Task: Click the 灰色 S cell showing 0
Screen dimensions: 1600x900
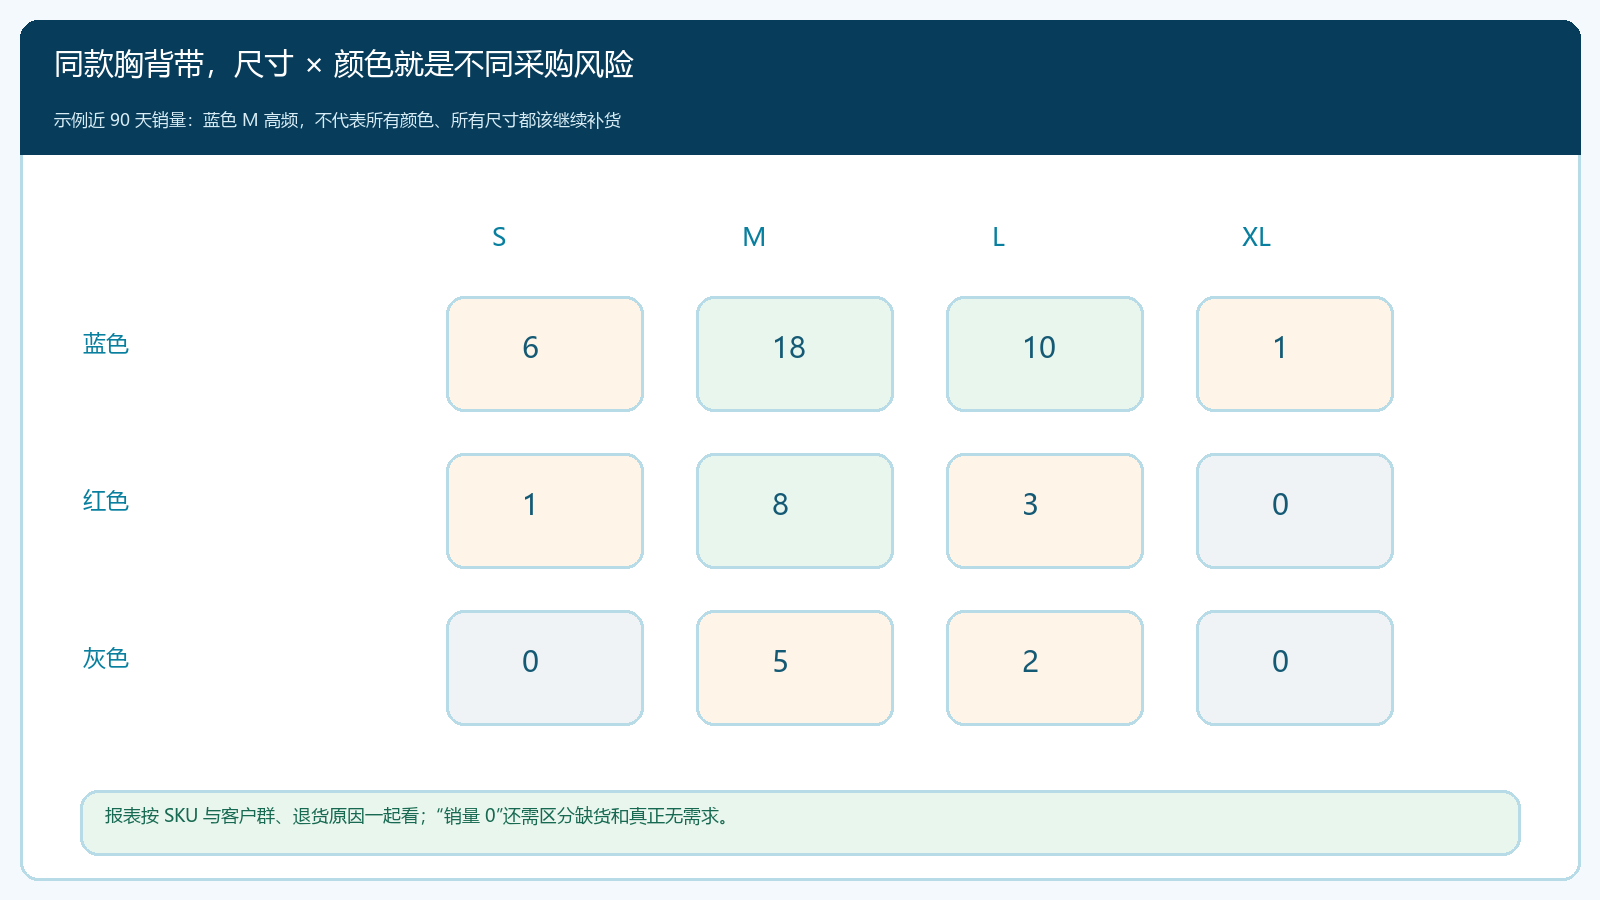Action: click(x=545, y=668)
